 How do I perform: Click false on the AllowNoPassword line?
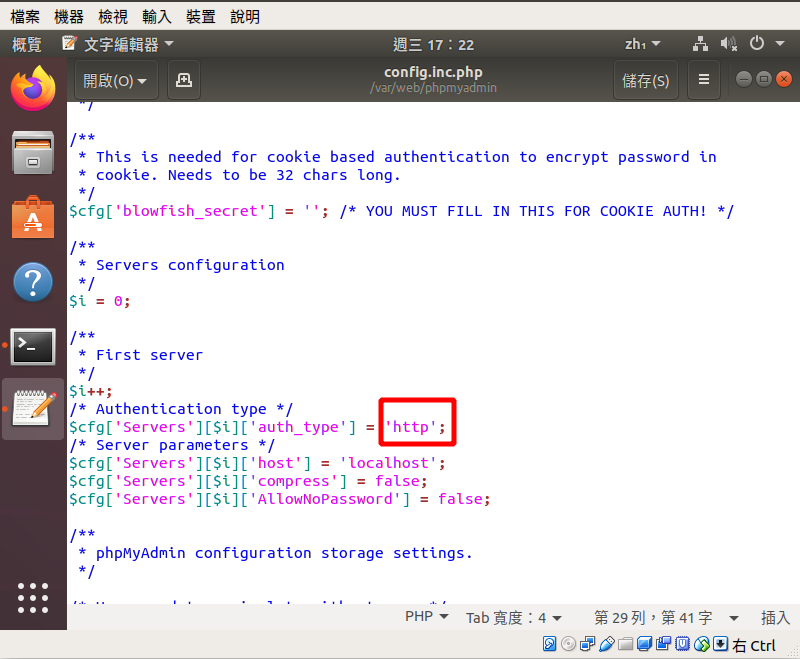tap(460, 499)
